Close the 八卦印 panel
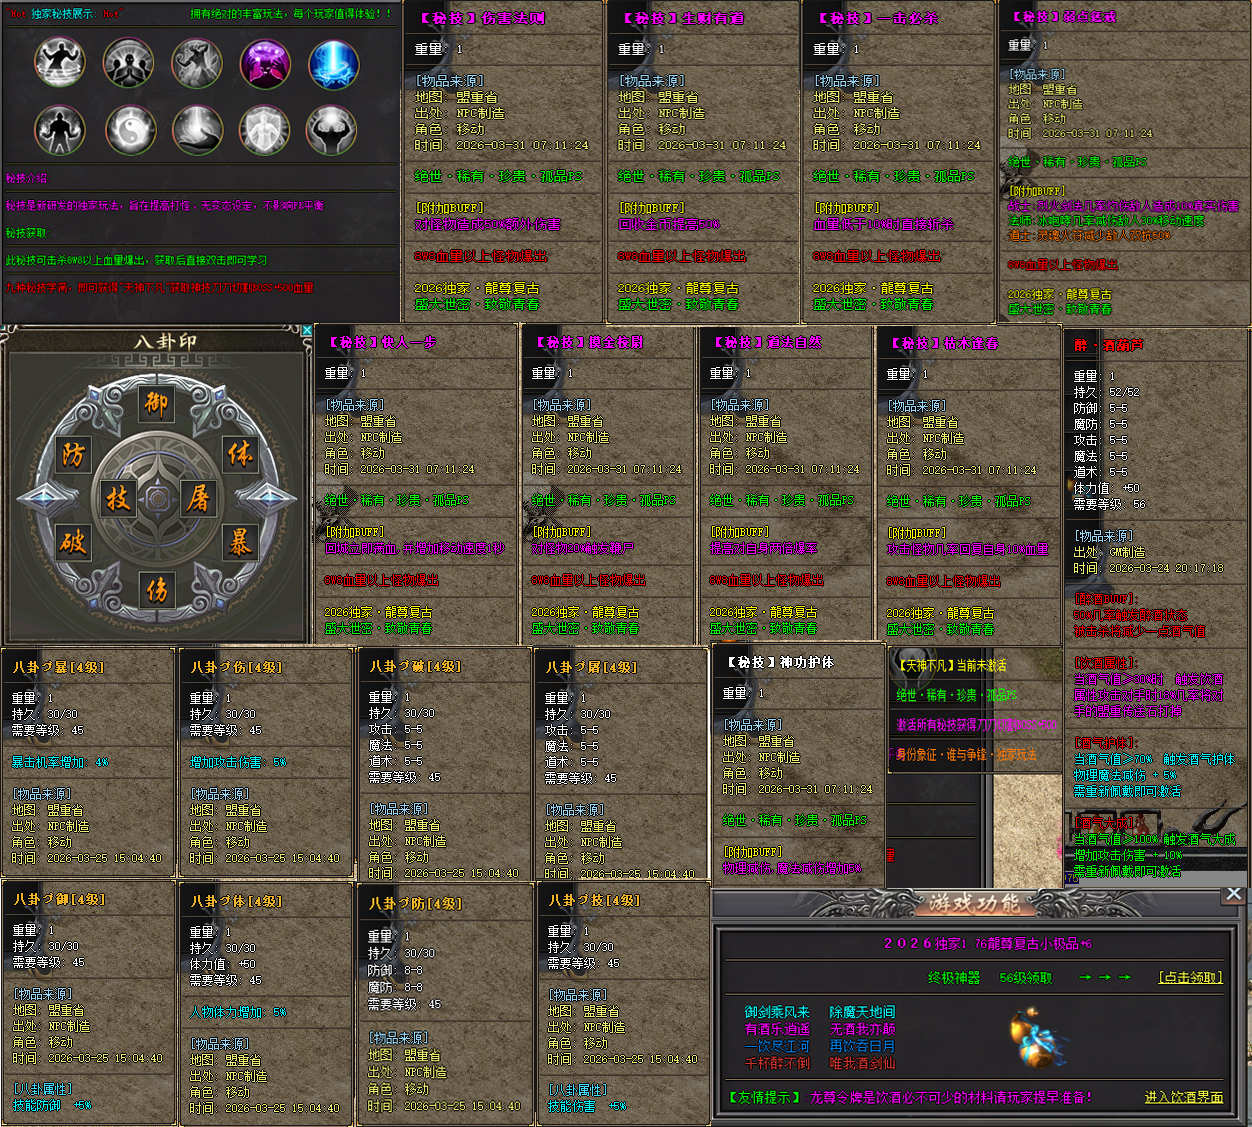Image resolution: width=1252 pixels, height=1127 pixels. [x=306, y=330]
